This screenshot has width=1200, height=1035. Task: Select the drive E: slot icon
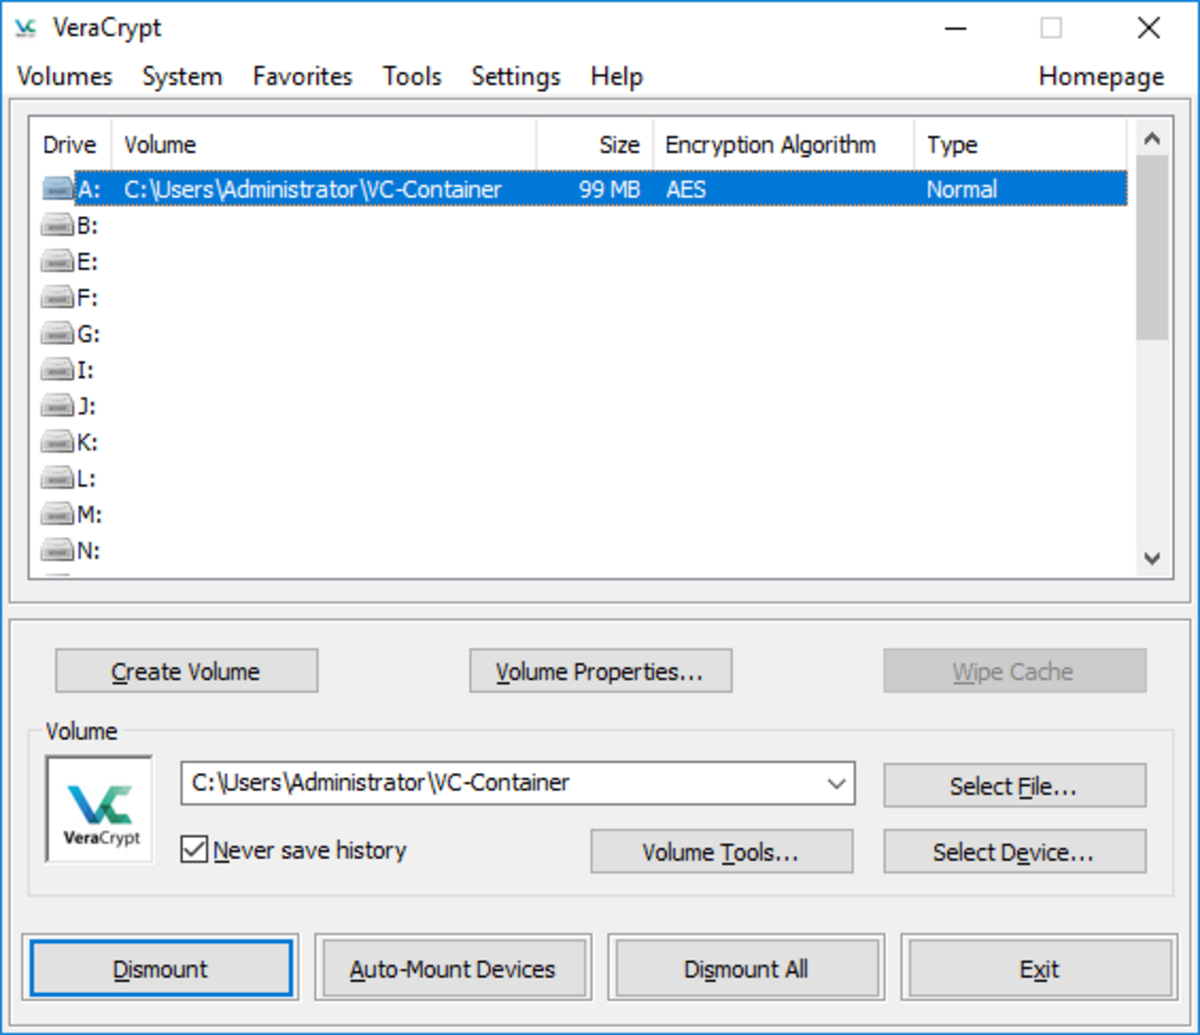58,262
